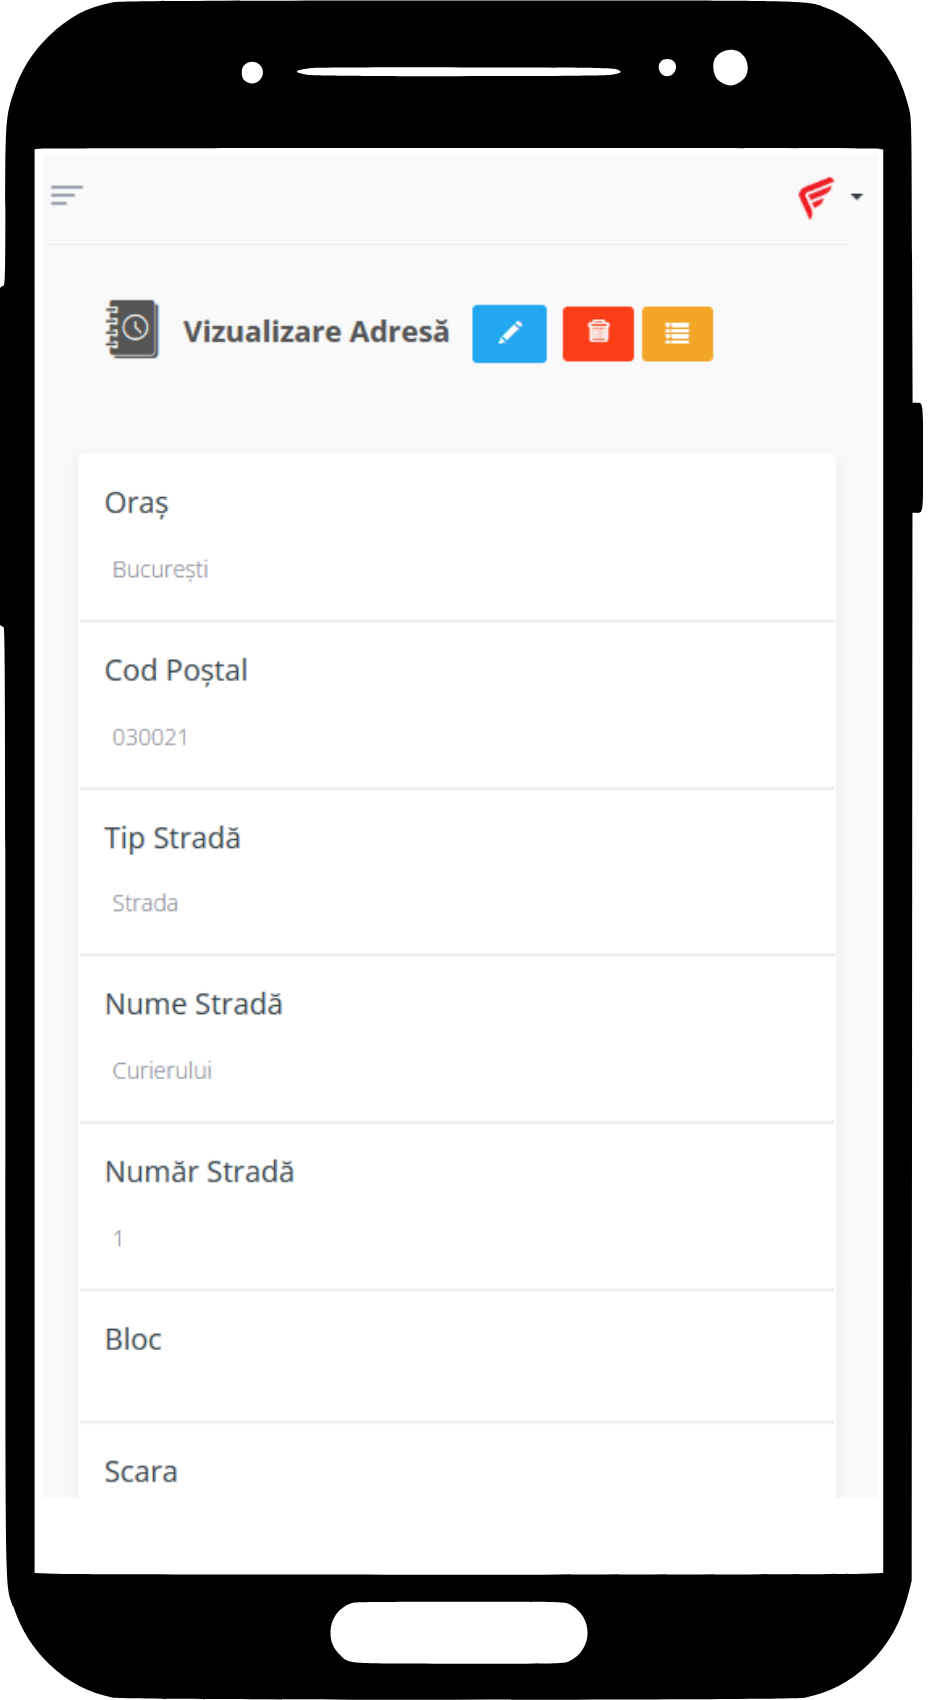Click the Vizualizare Adresă heading
Image resolution: width=930 pixels, height=1700 pixels.
point(316,331)
